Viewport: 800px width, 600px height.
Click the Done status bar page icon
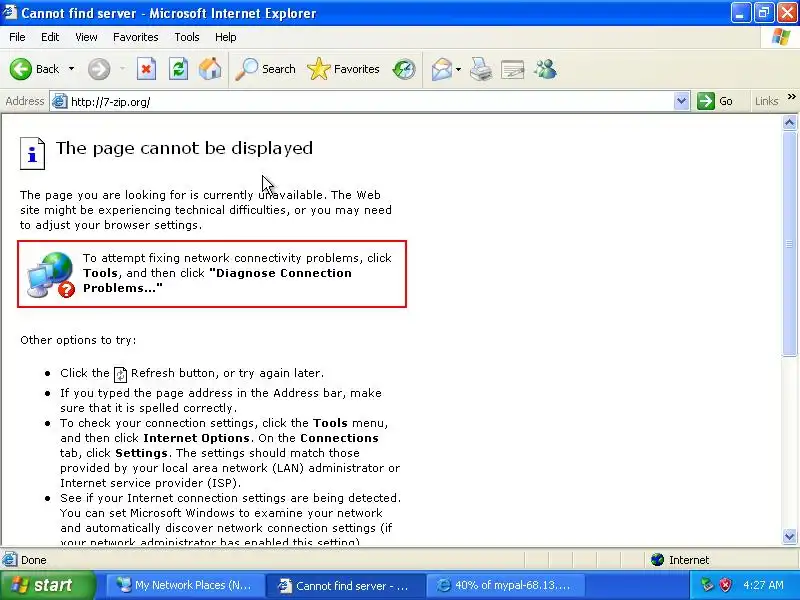(x=10, y=560)
